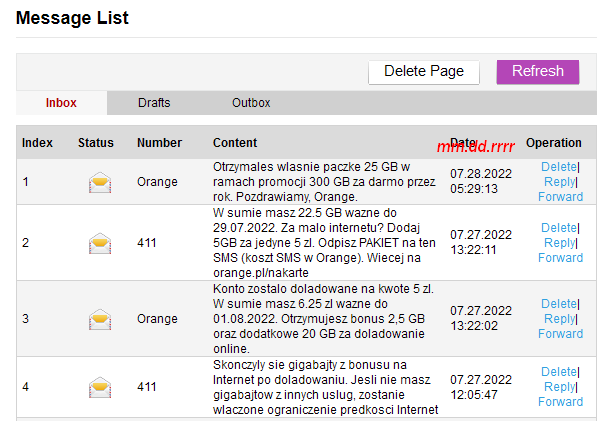Delete message 2 from 411
The image size is (607, 421).
coord(558,228)
